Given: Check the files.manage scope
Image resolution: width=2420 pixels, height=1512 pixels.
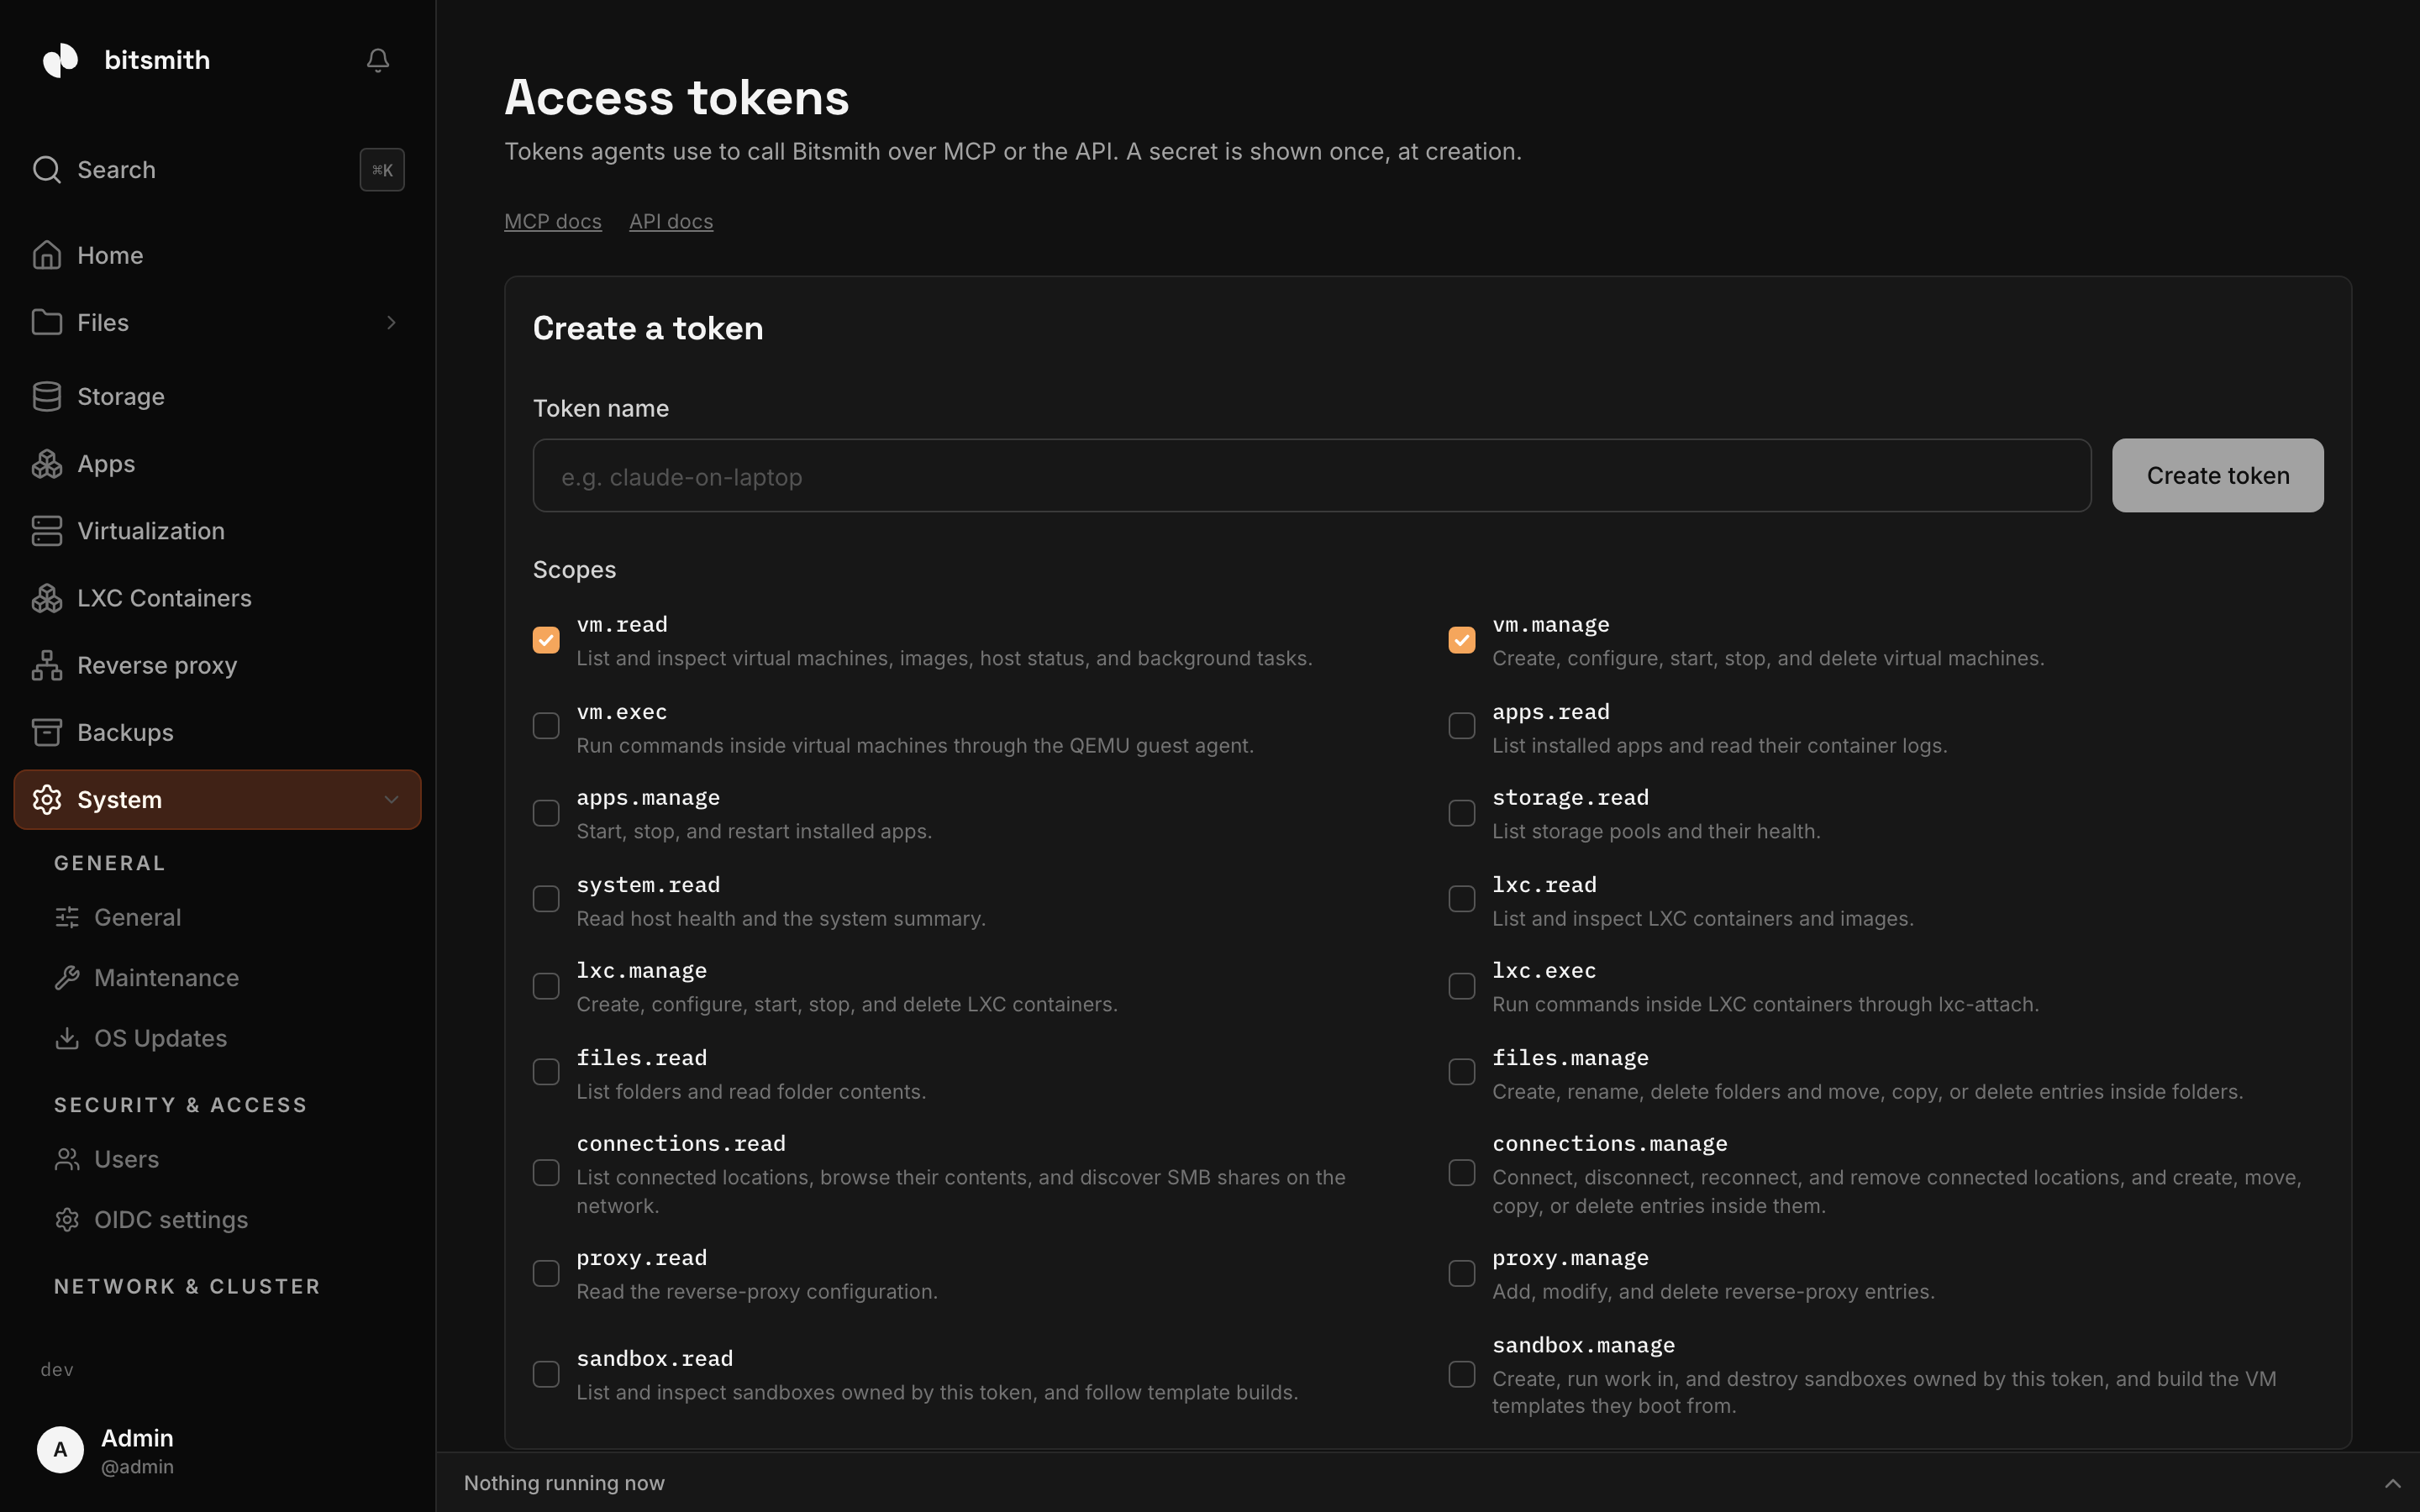Looking at the screenshot, I should [1462, 1072].
